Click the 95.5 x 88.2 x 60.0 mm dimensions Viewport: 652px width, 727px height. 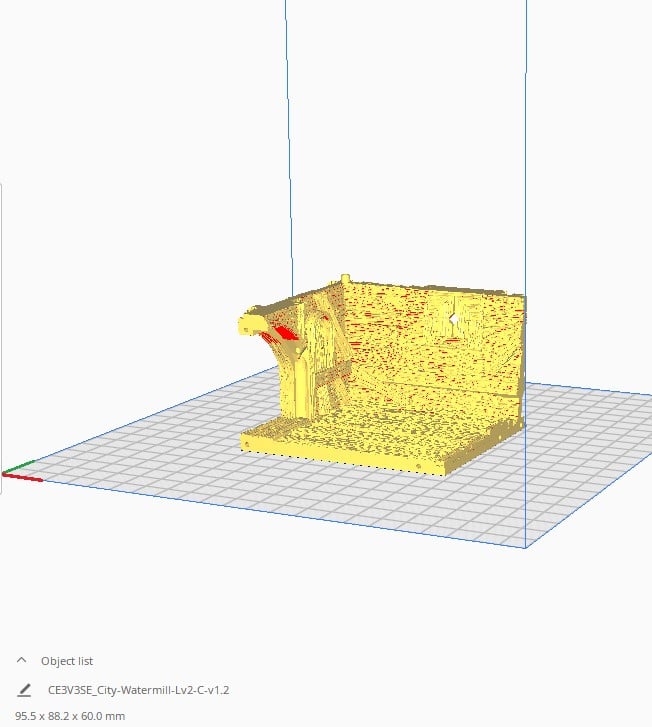[x=70, y=716]
